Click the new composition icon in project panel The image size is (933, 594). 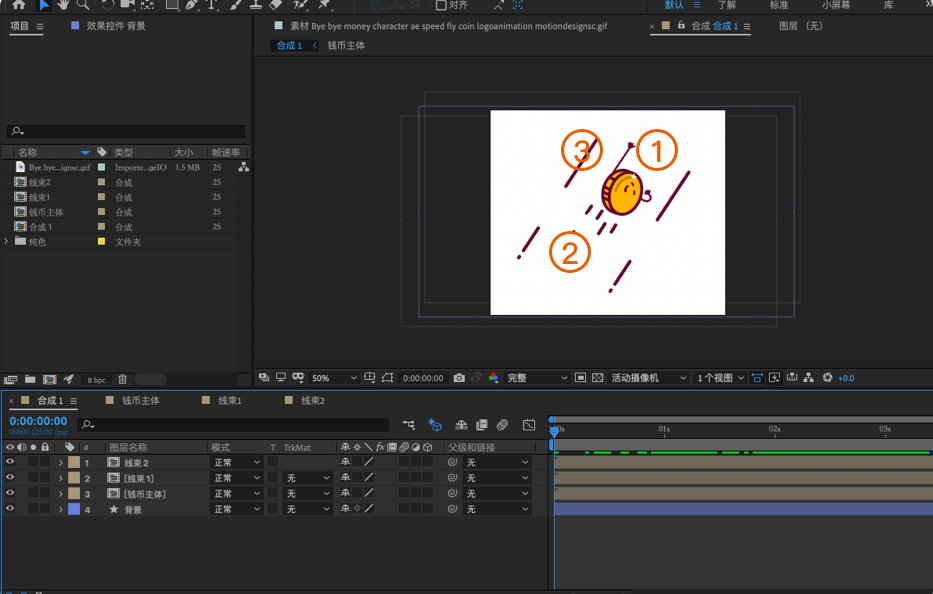click(x=50, y=379)
